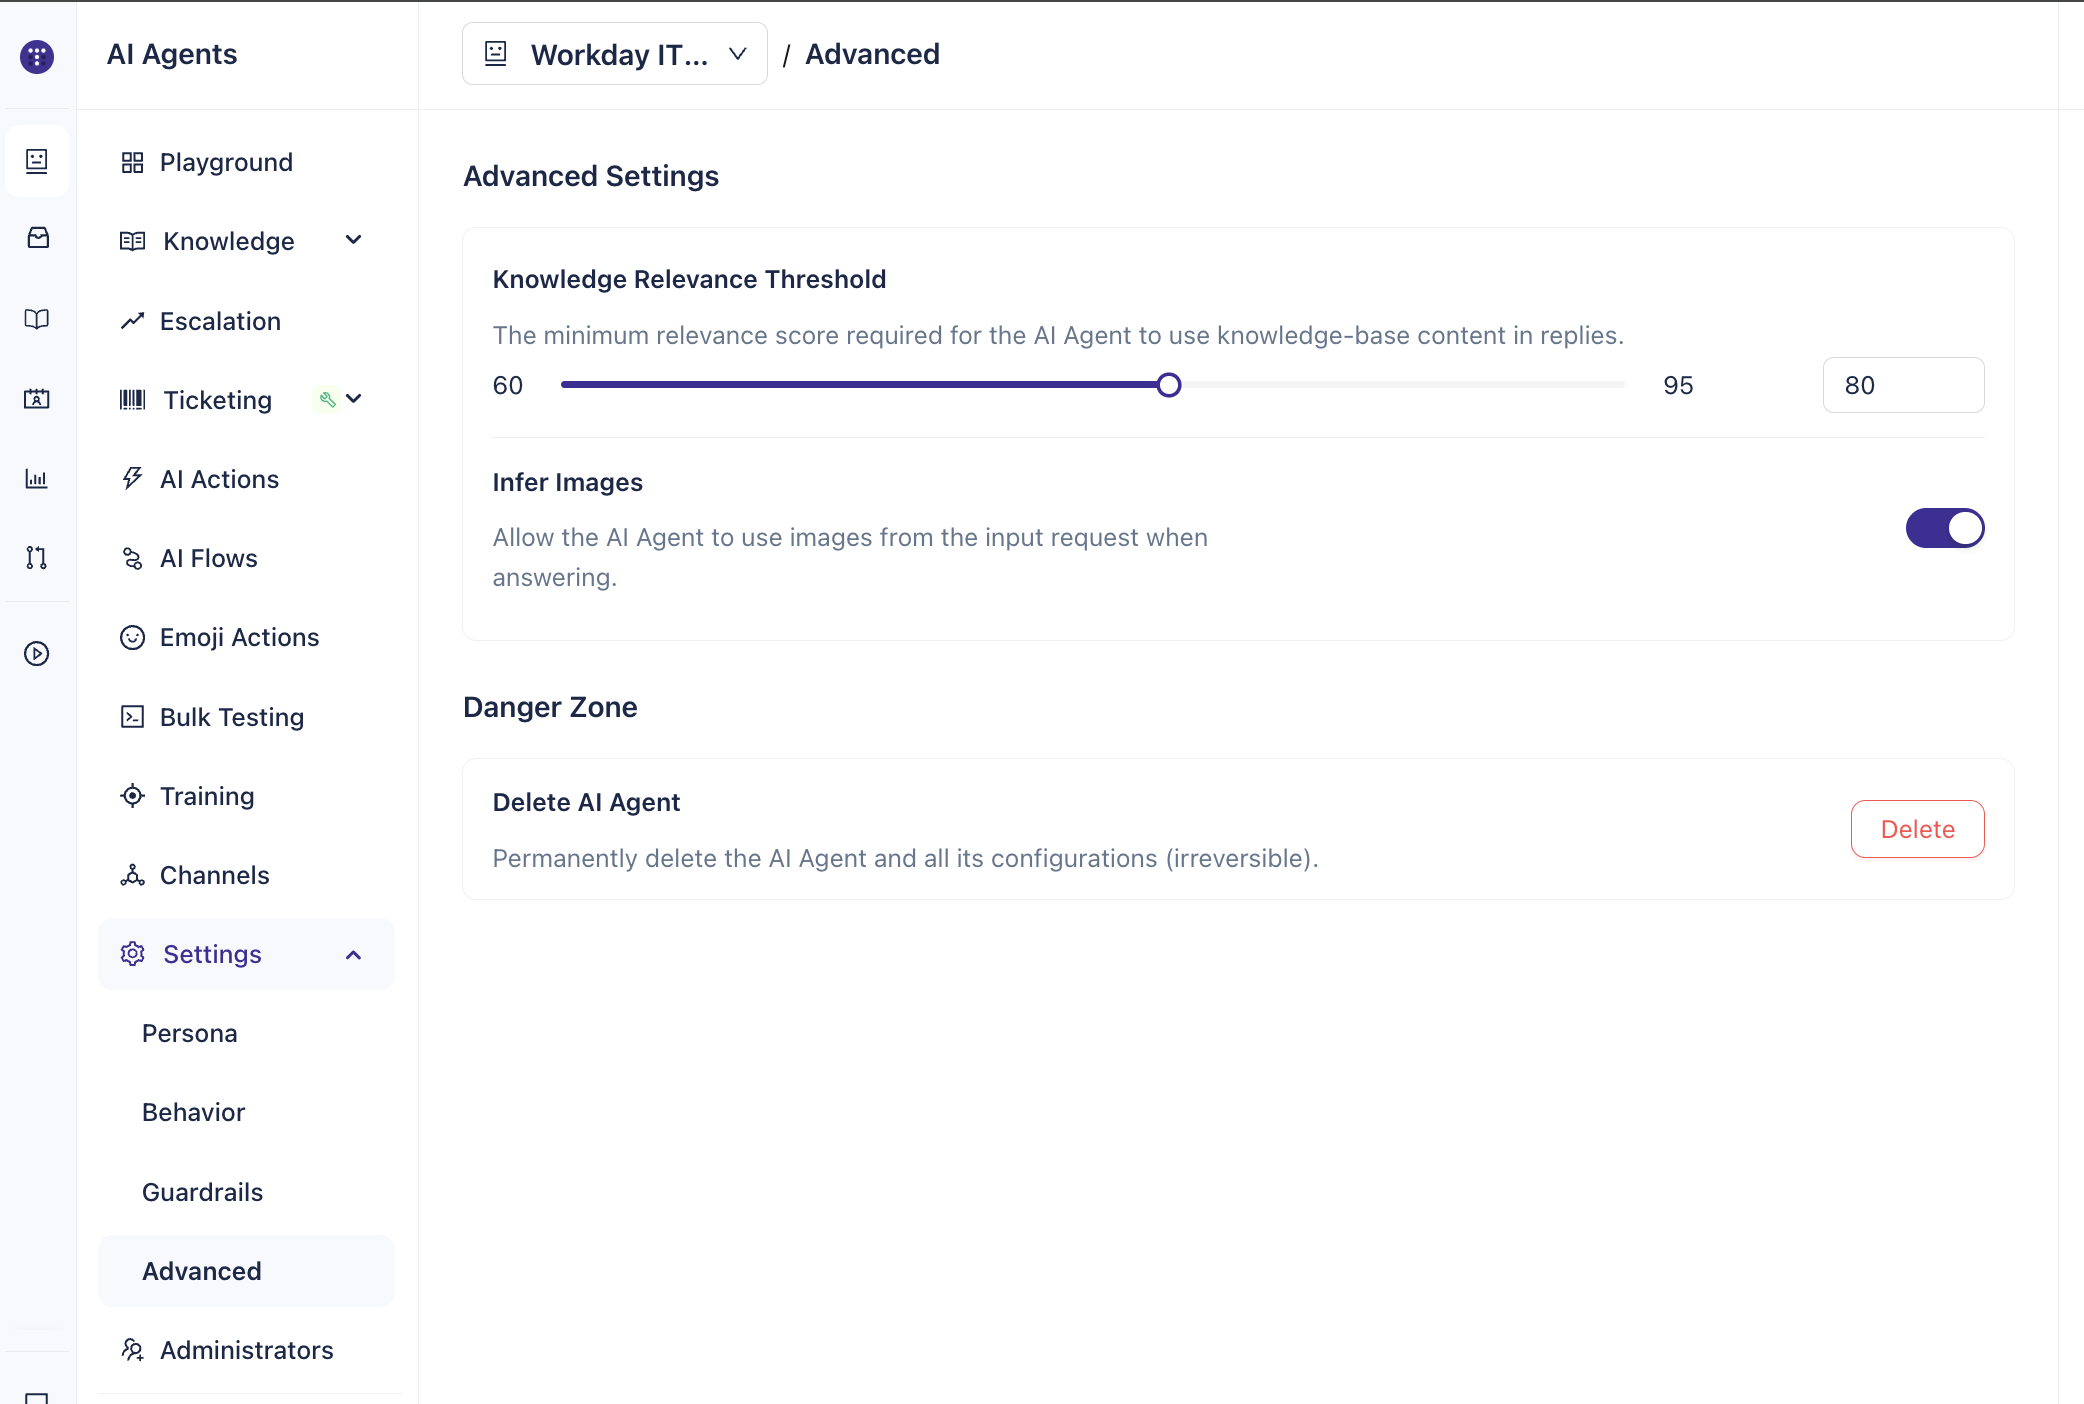Viewport: 2084px width, 1404px height.
Task: Click the Delete button
Action: 1917,829
